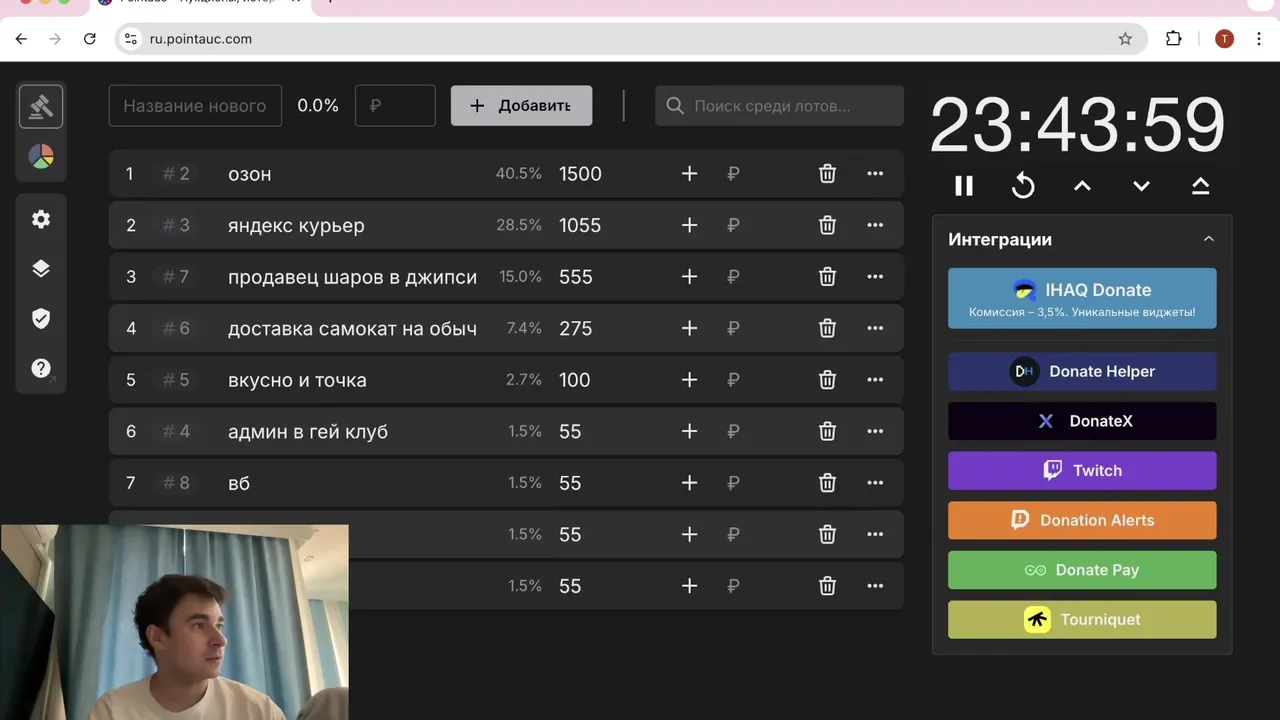Delete the доставка самокат lot
This screenshot has width=1280, height=720.
(827, 328)
